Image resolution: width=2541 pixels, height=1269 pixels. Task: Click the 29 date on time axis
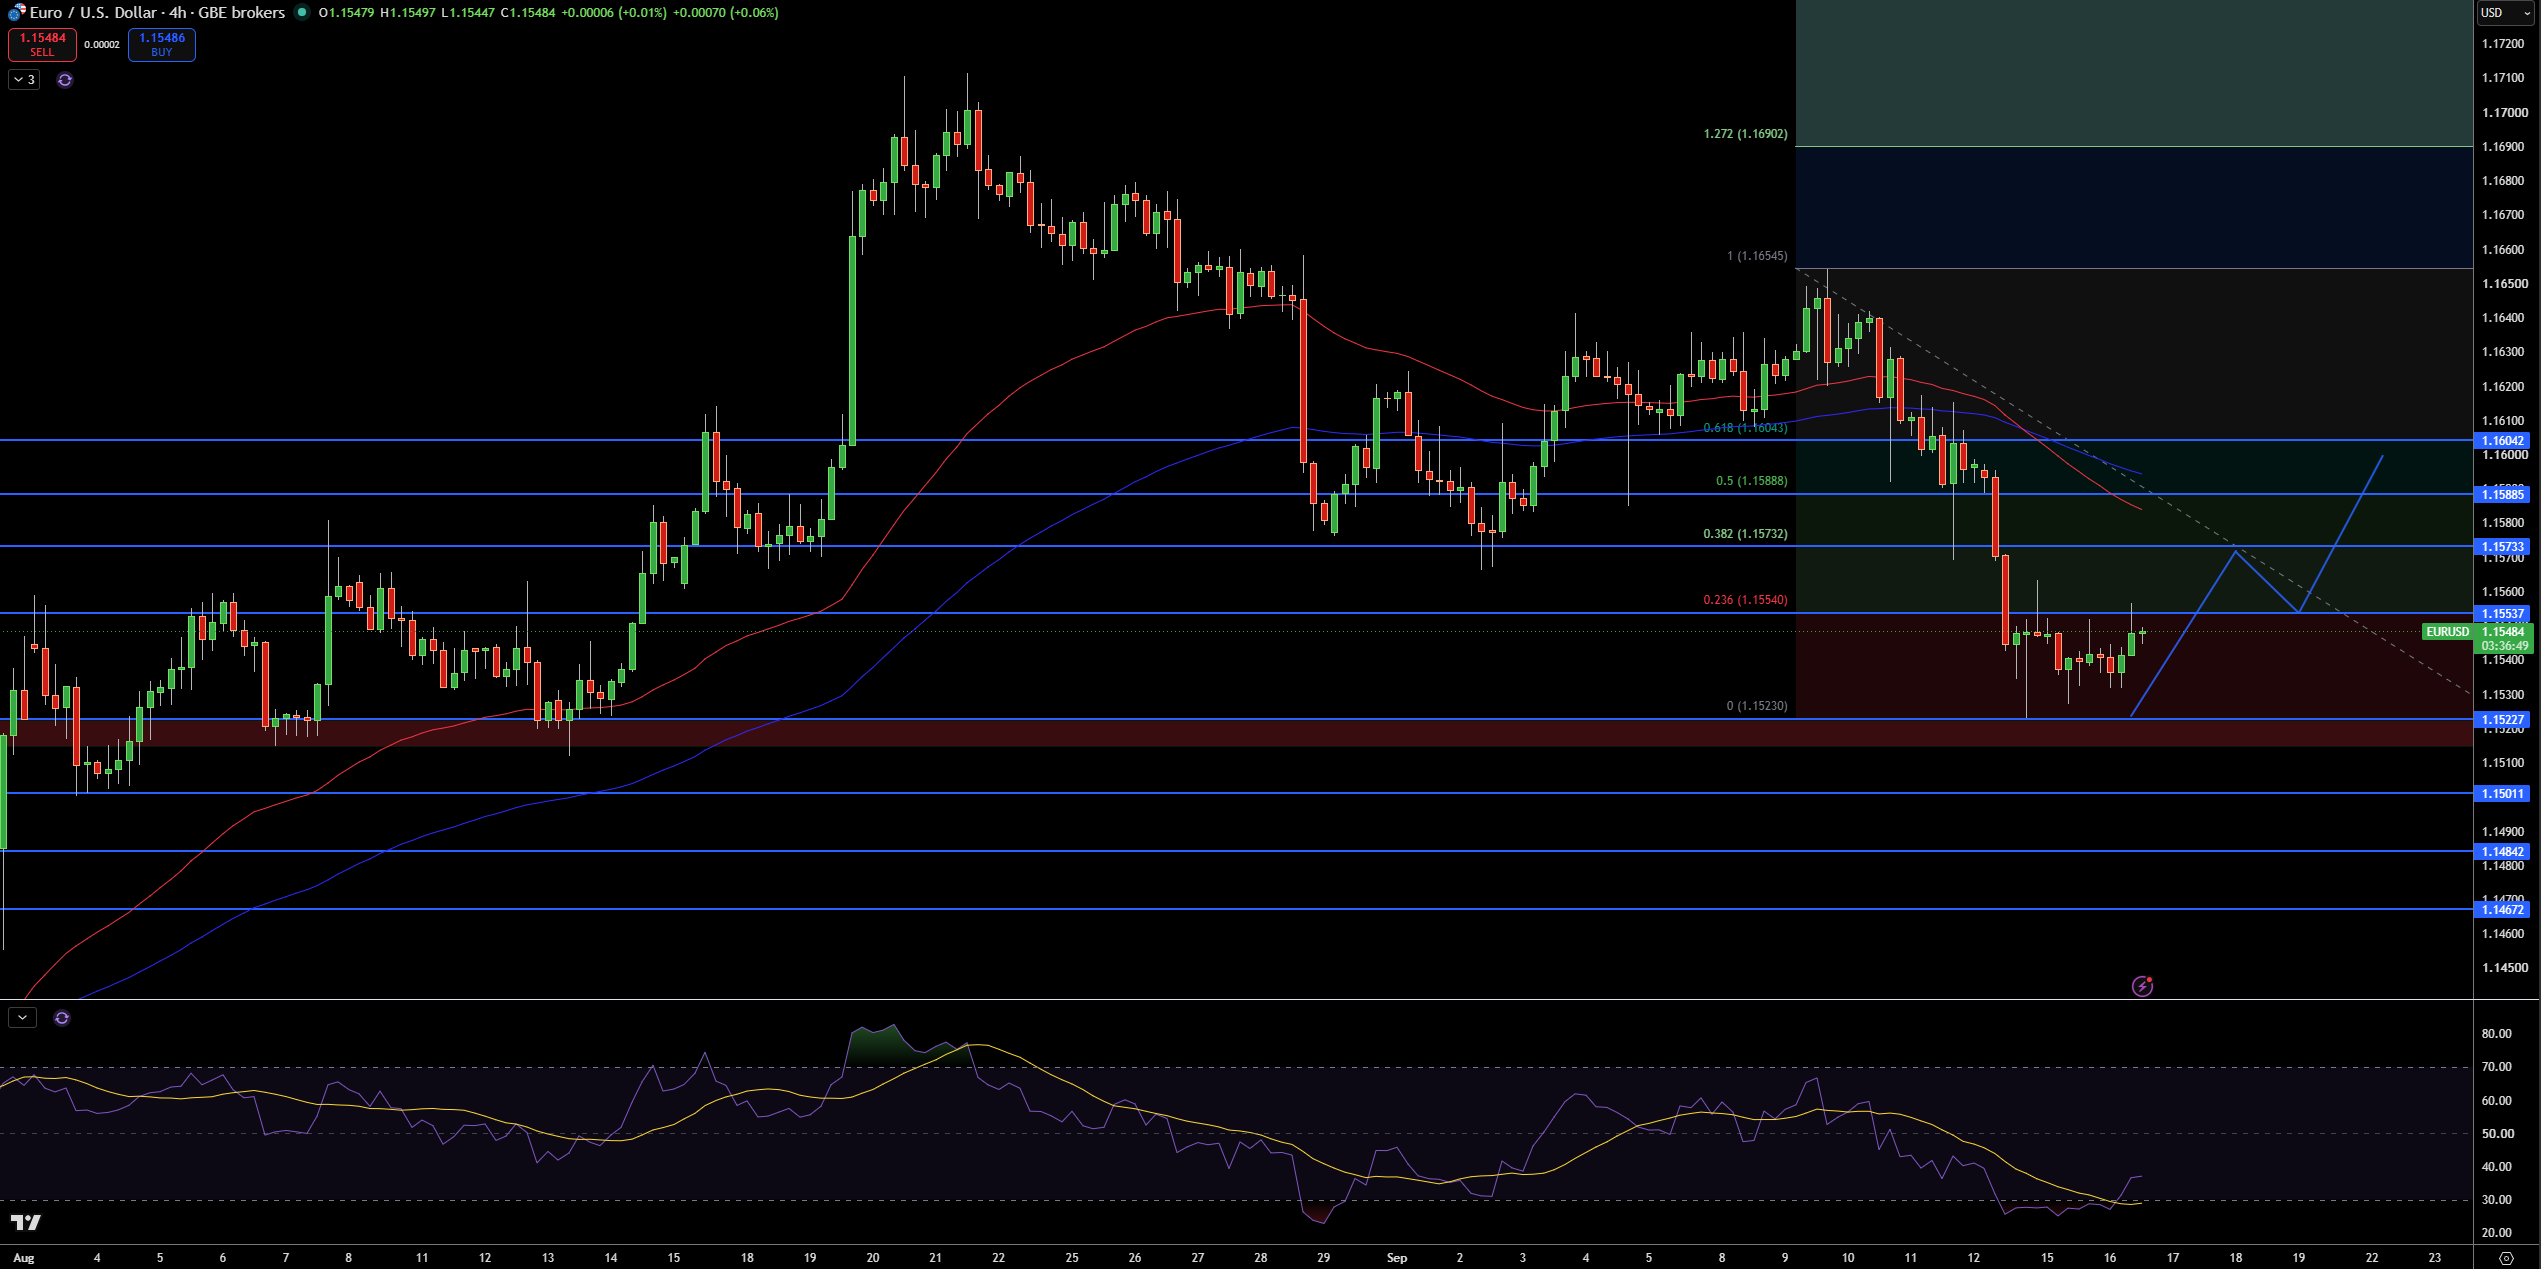(x=1323, y=1258)
